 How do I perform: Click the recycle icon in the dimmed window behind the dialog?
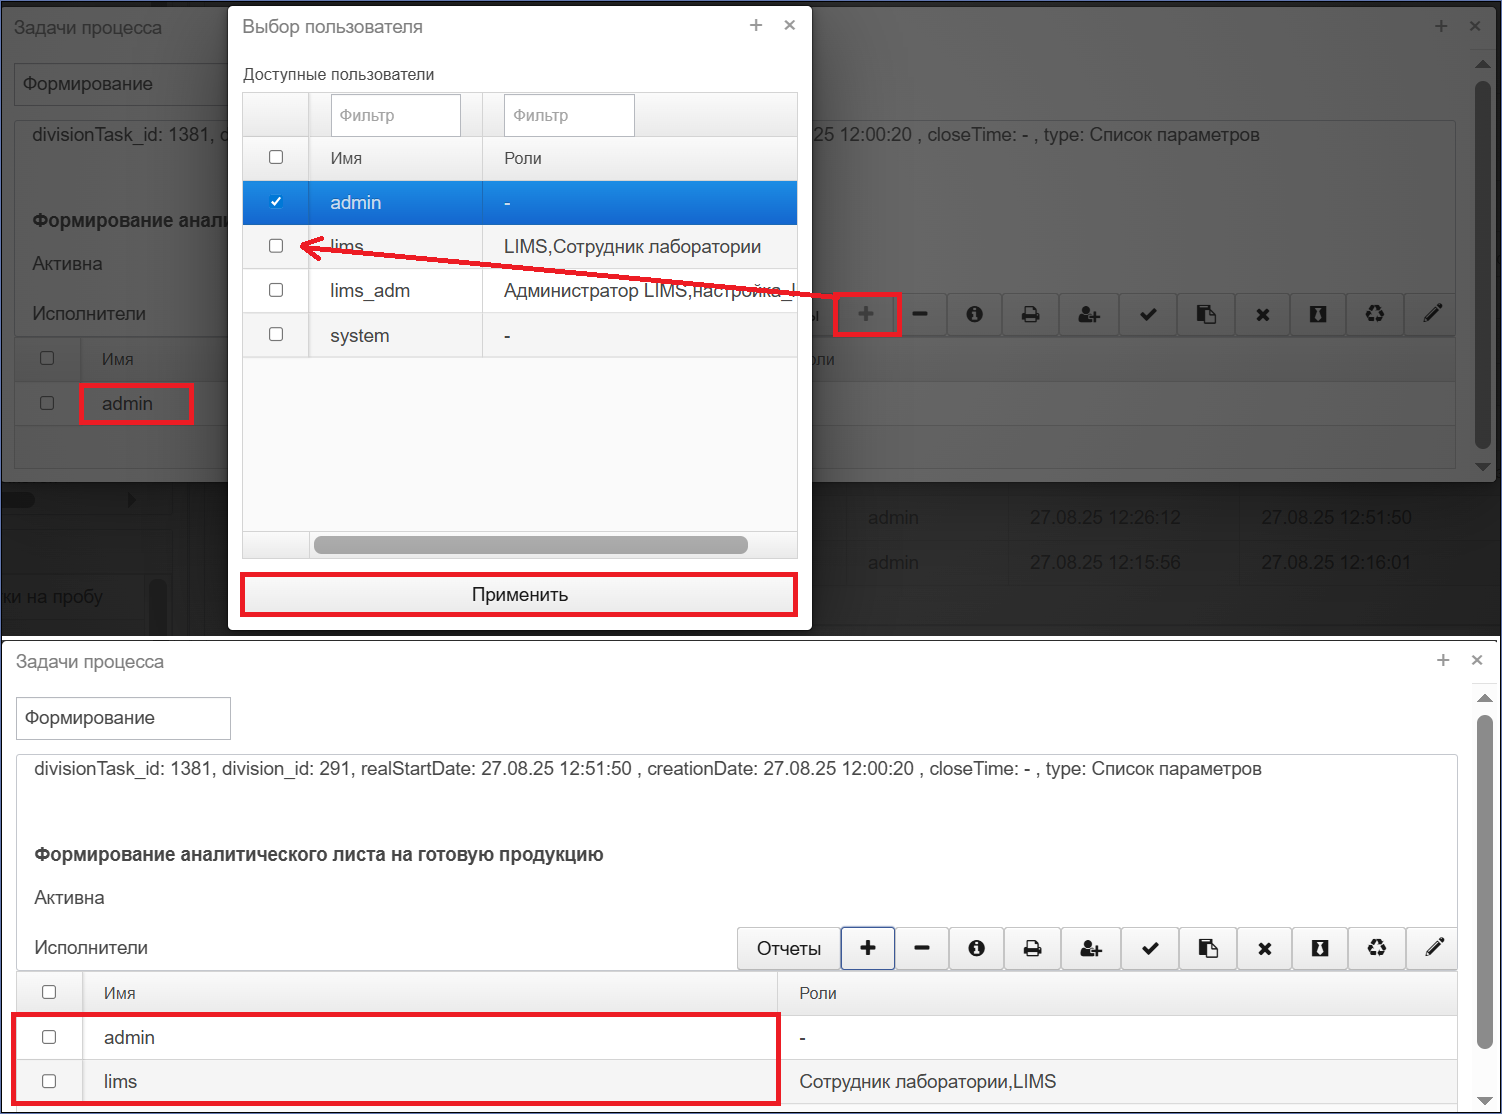pyautogui.click(x=1375, y=314)
